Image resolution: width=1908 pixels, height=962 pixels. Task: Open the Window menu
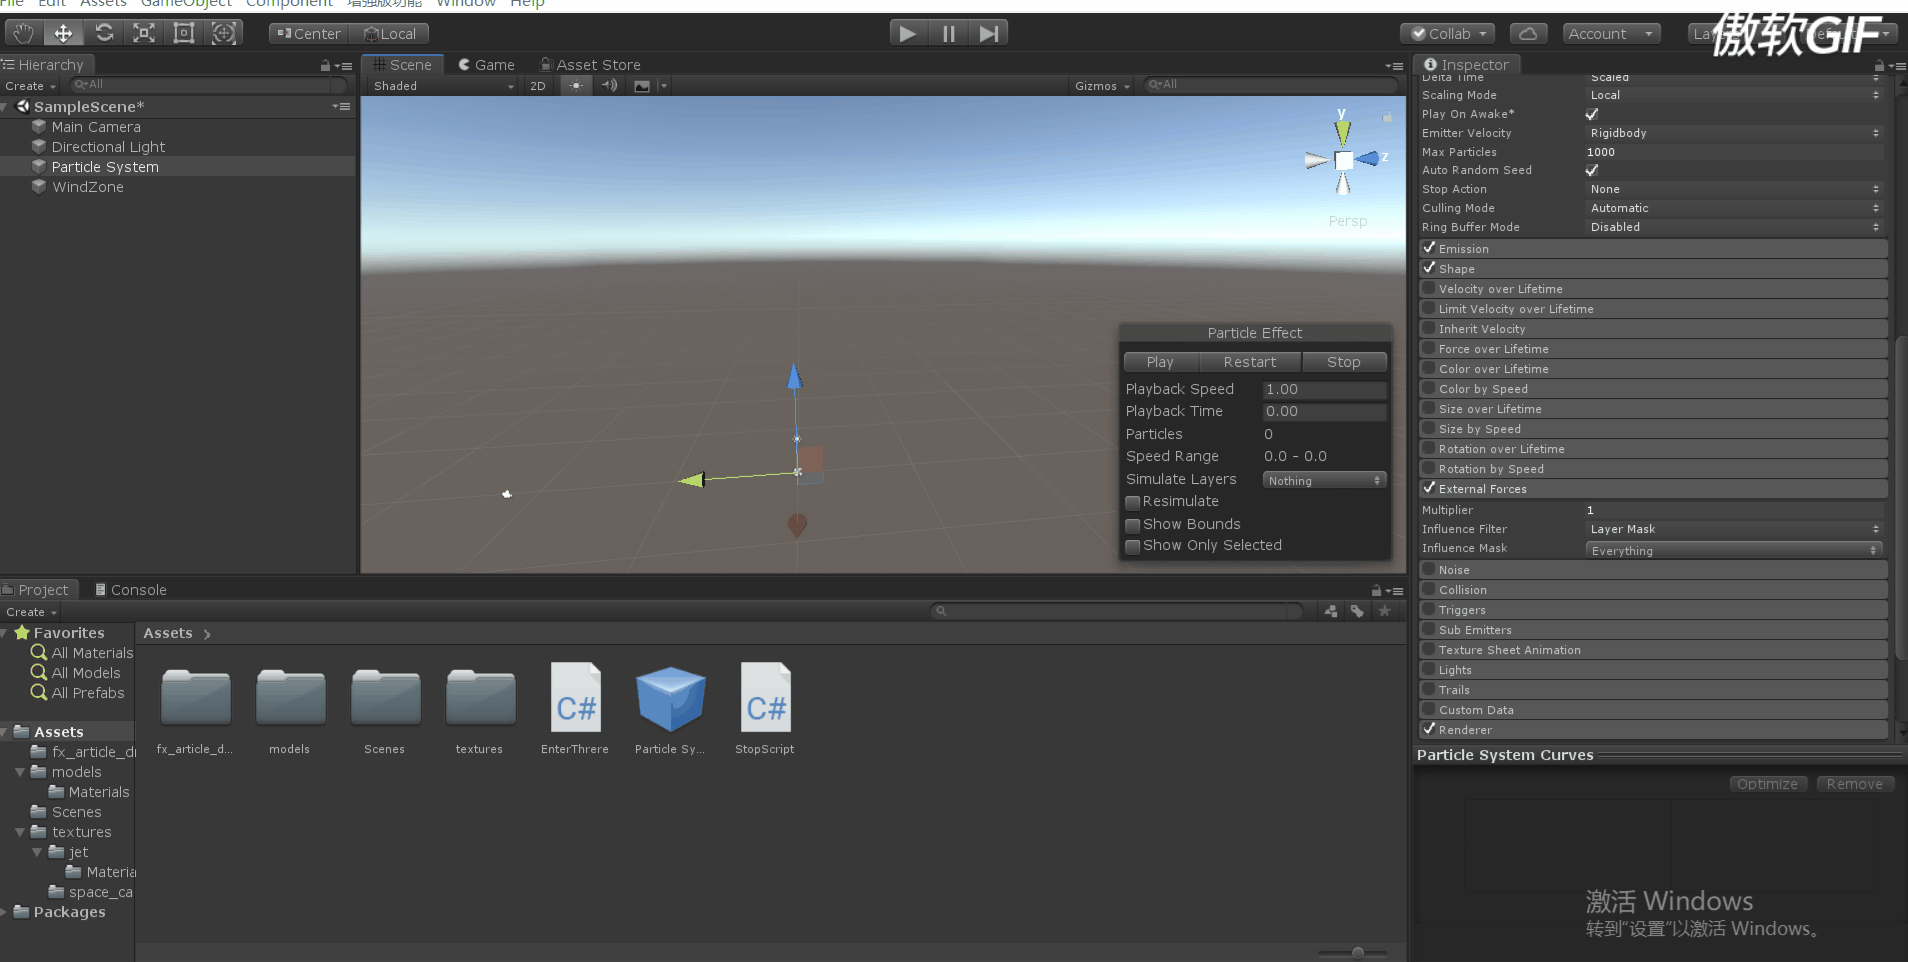click(466, 4)
